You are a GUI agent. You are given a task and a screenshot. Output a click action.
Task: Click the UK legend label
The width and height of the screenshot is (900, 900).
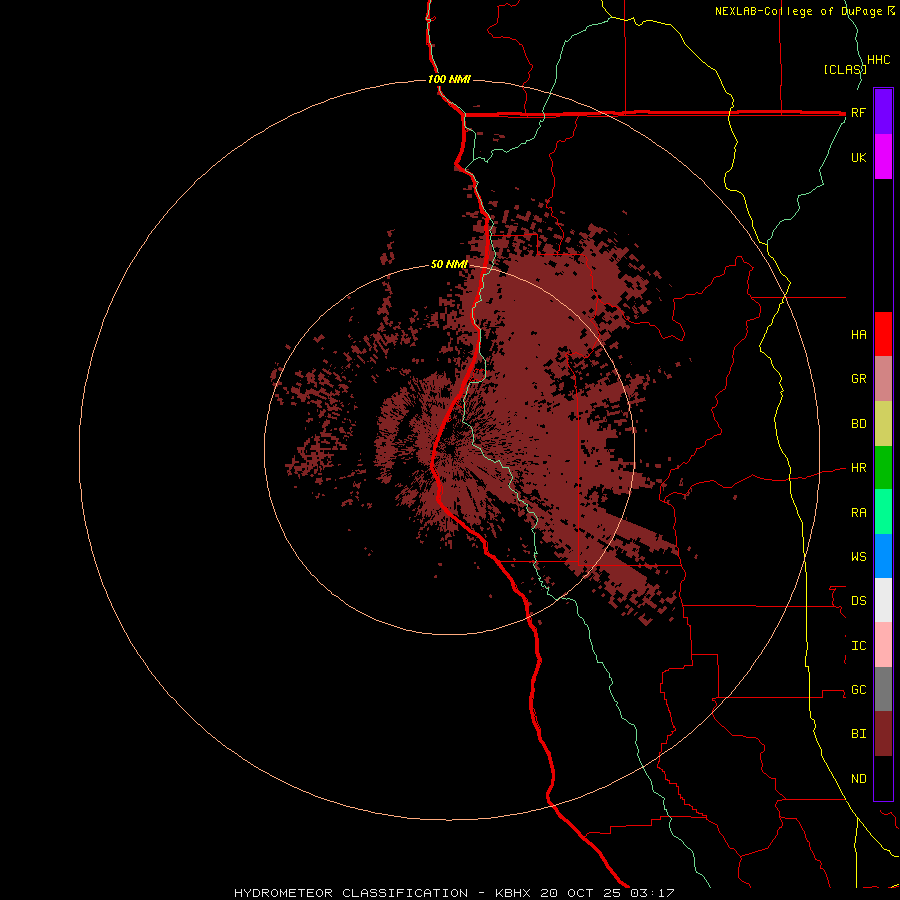click(x=858, y=157)
